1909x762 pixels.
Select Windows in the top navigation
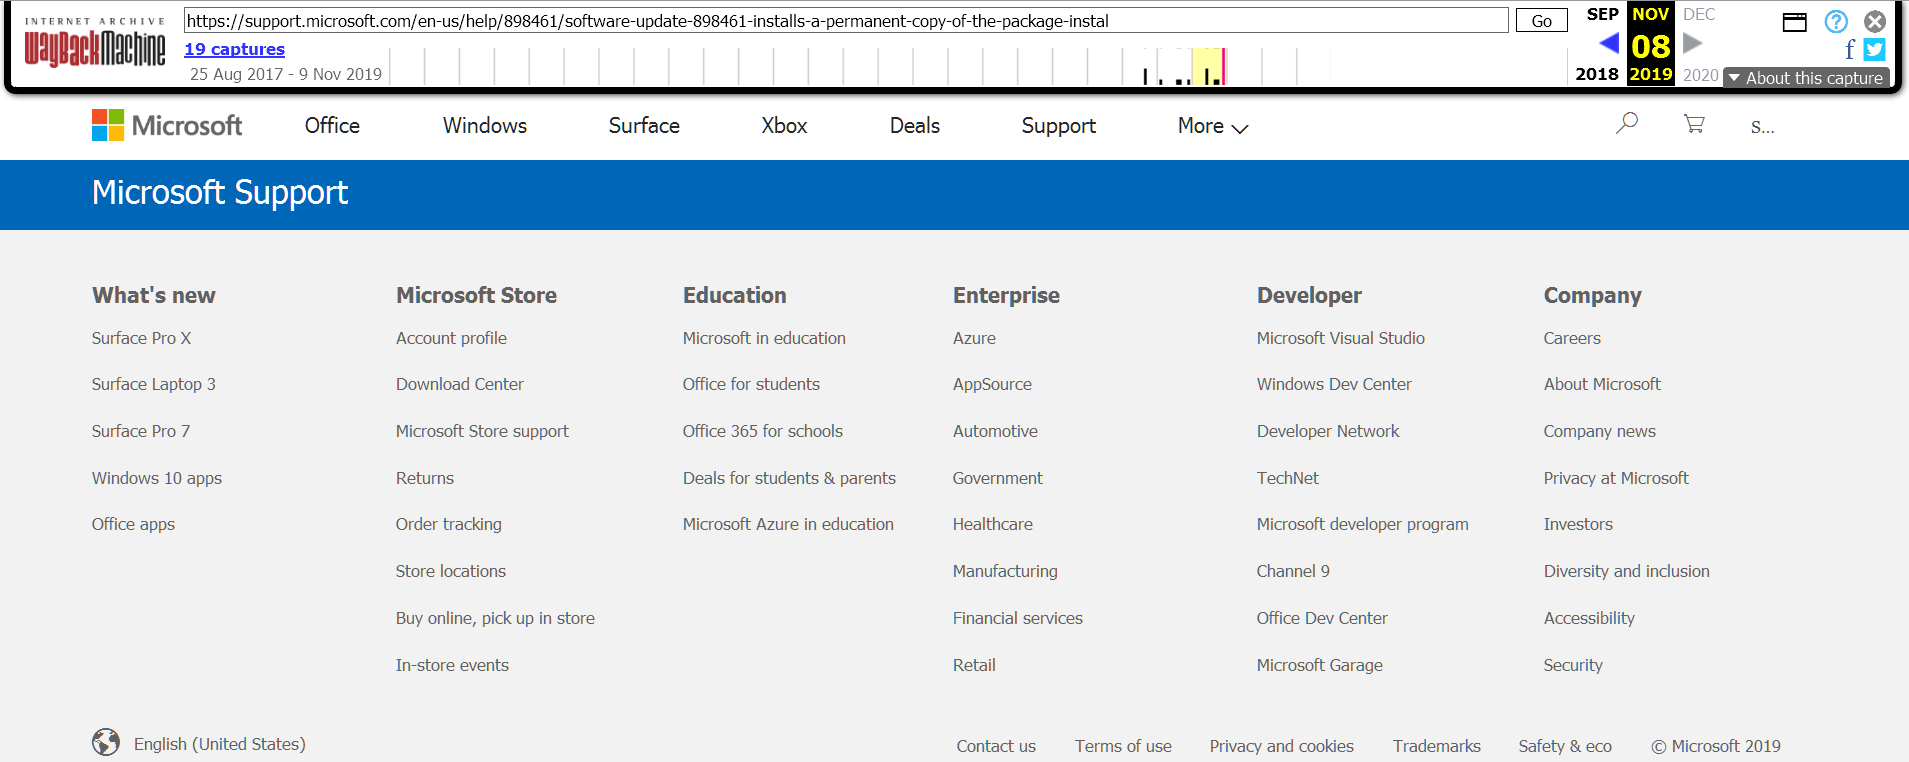click(x=485, y=126)
